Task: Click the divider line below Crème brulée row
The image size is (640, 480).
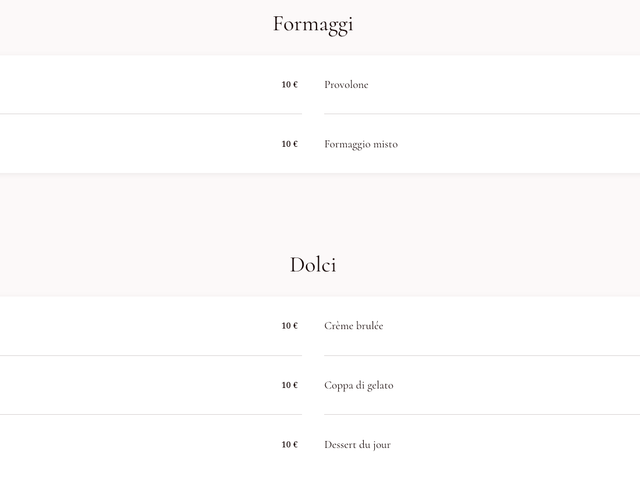Action: [480, 355]
